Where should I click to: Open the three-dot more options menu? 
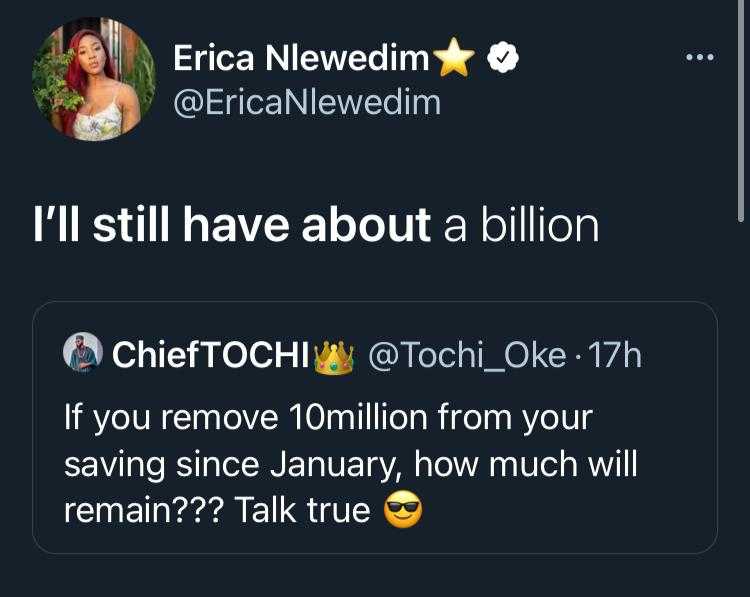[x=699, y=57]
